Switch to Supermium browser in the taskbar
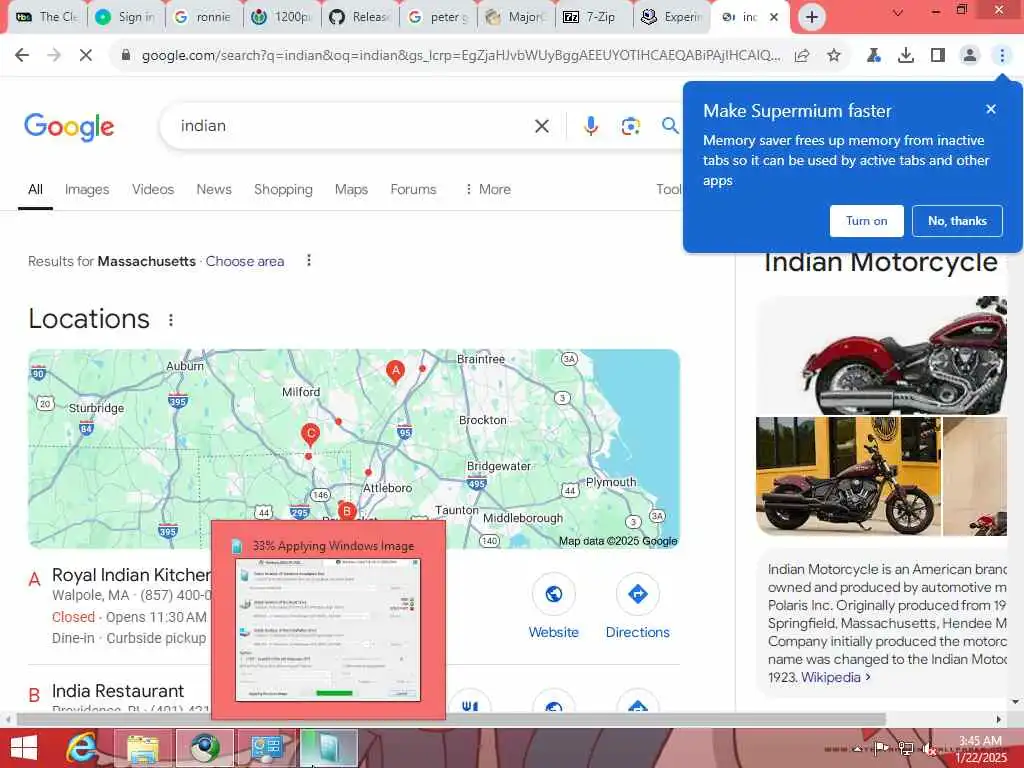The width and height of the screenshot is (1024, 768). click(205, 748)
